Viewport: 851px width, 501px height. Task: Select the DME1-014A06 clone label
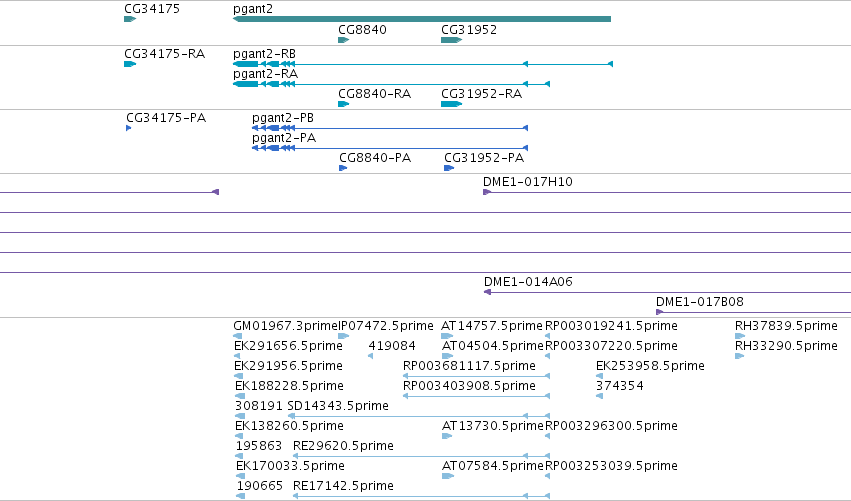[x=528, y=281]
